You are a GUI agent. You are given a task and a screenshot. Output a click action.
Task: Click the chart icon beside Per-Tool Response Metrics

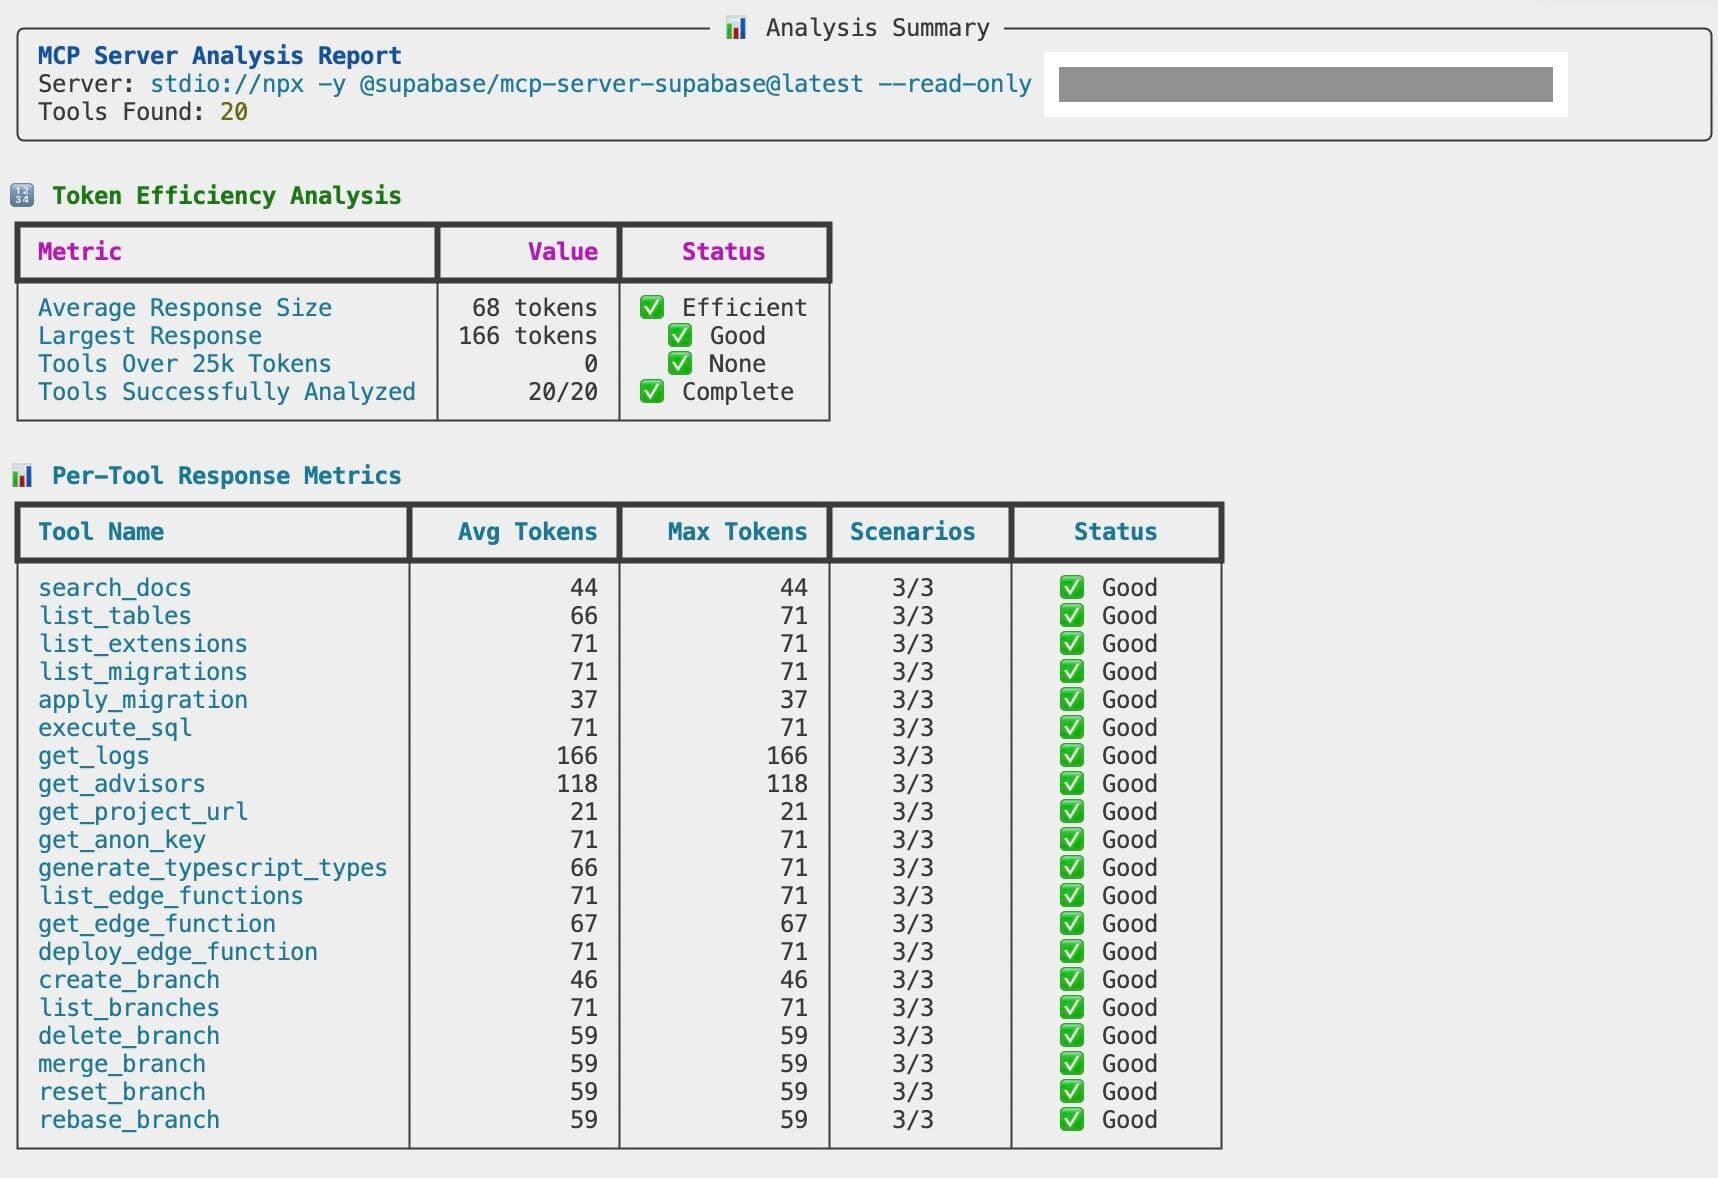pos(22,476)
